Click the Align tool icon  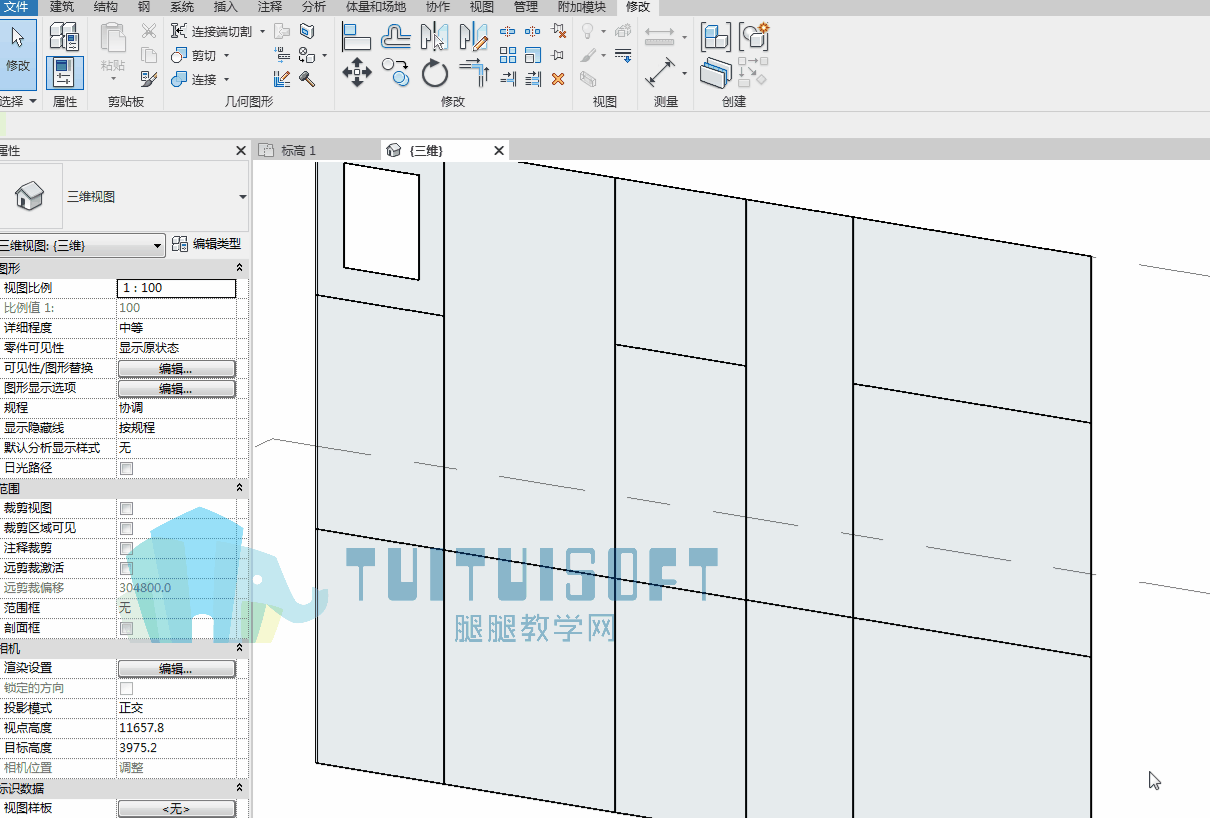click(x=356, y=38)
